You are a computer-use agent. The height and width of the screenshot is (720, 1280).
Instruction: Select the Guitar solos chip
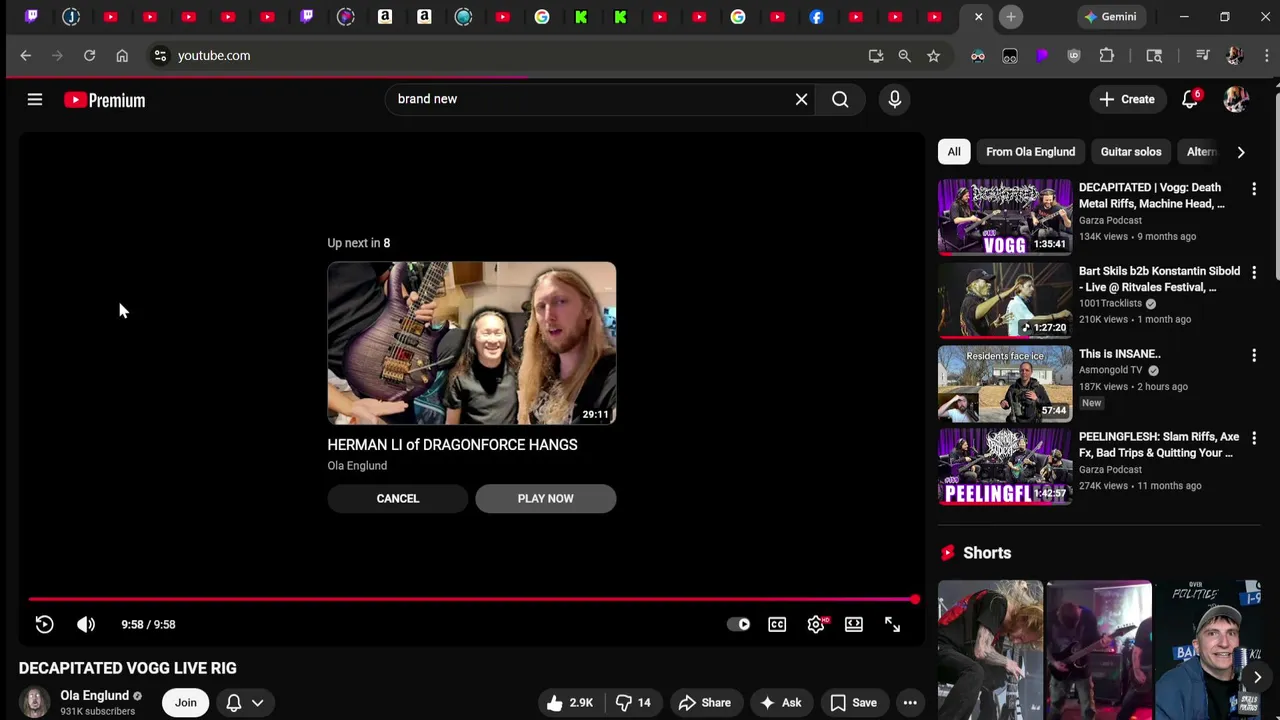(x=1131, y=152)
